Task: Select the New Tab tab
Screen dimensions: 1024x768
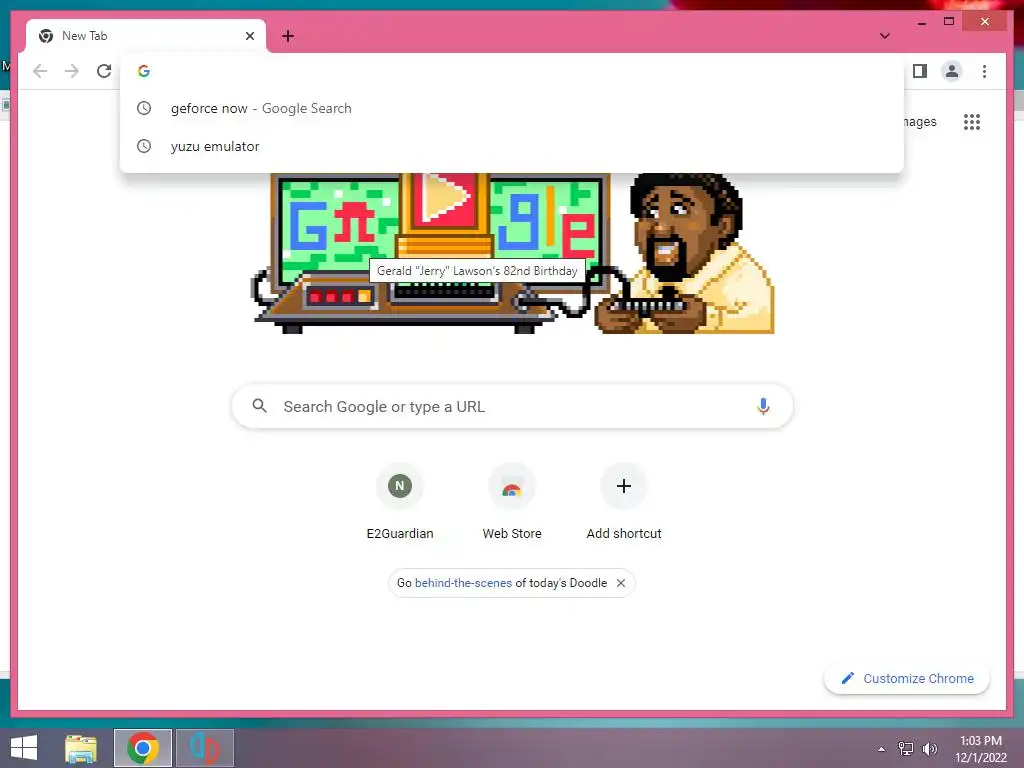Action: (x=146, y=36)
